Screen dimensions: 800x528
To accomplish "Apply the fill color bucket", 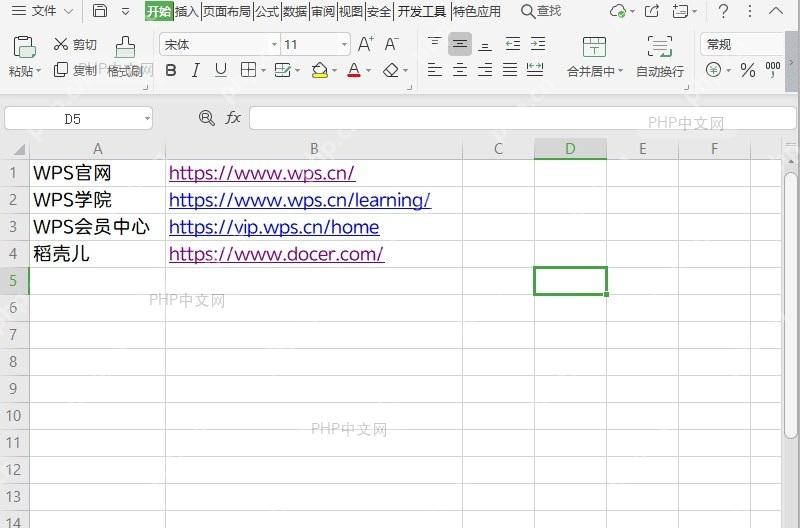I will (x=319, y=70).
